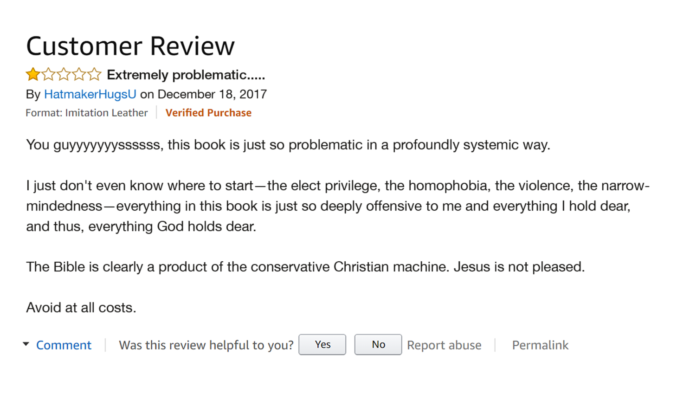Click the fourth empty rating star
The width and height of the screenshot is (696, 394).
79,74
